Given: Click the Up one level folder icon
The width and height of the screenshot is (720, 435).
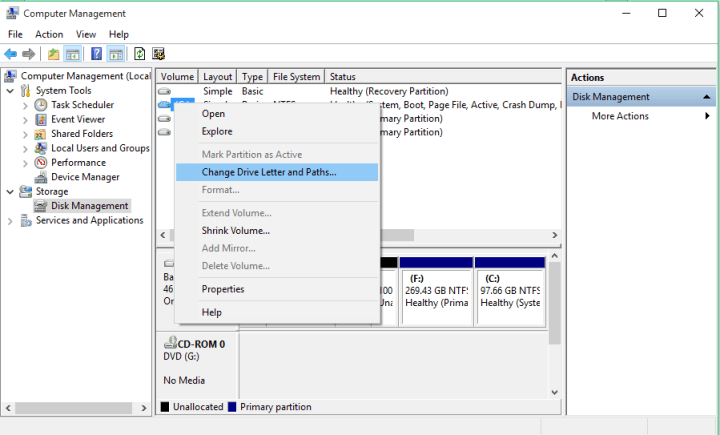Looking at the screenshot, I should (53, 54).
